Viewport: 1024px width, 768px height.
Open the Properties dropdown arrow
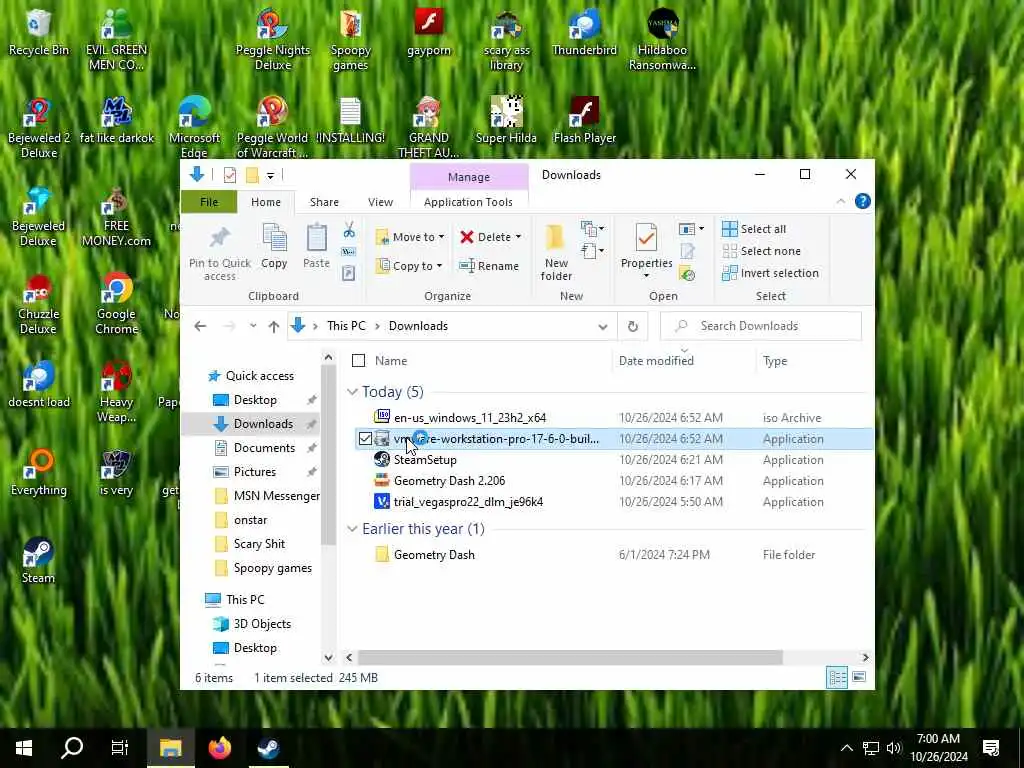tap(646, 276)
